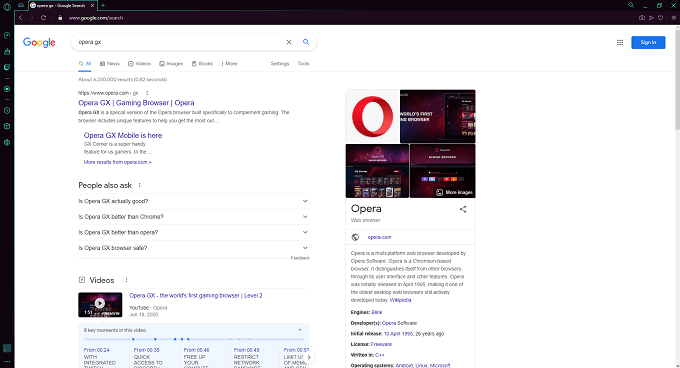The width and height of the screenshot is (680, 368).
Task: Share the Opera knowledge panel
Action: click(x=463, y=209)
